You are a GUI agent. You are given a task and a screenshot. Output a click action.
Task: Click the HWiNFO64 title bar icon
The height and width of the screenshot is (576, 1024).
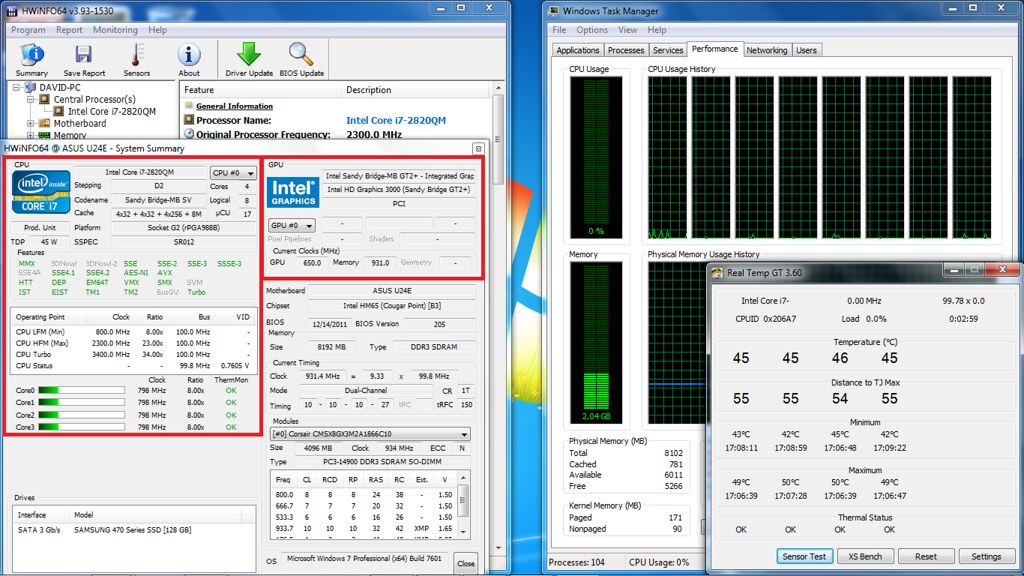[11, 11]
